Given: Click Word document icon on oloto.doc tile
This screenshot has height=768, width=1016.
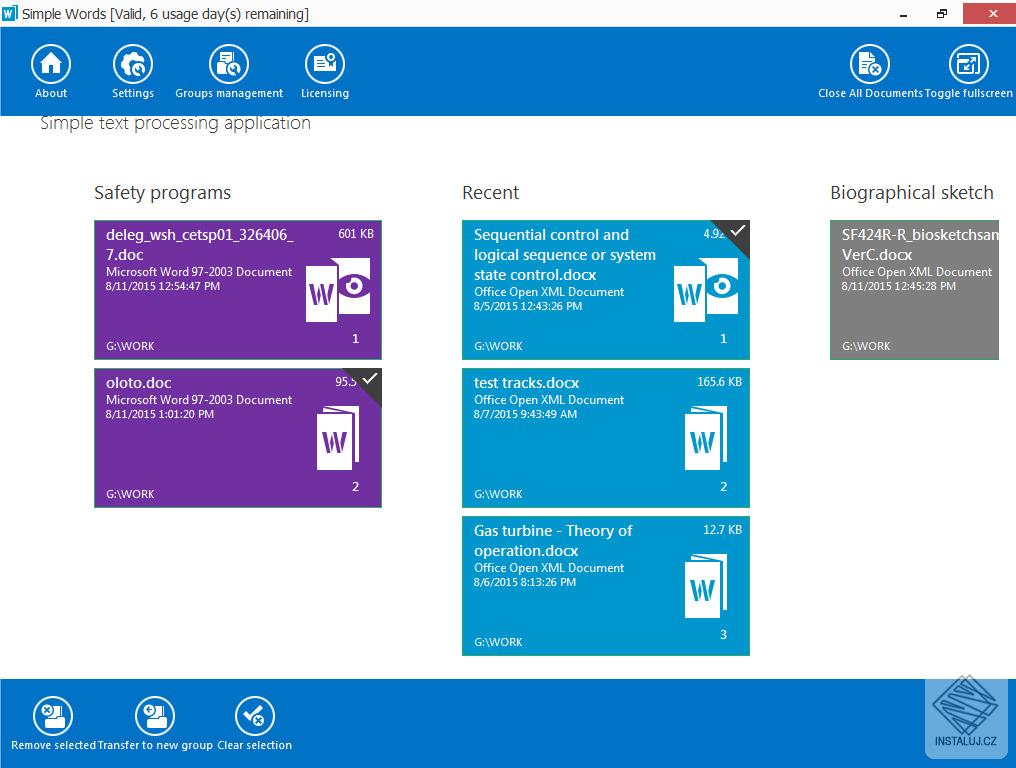Looking at the screenshot, I should point(338,437).
